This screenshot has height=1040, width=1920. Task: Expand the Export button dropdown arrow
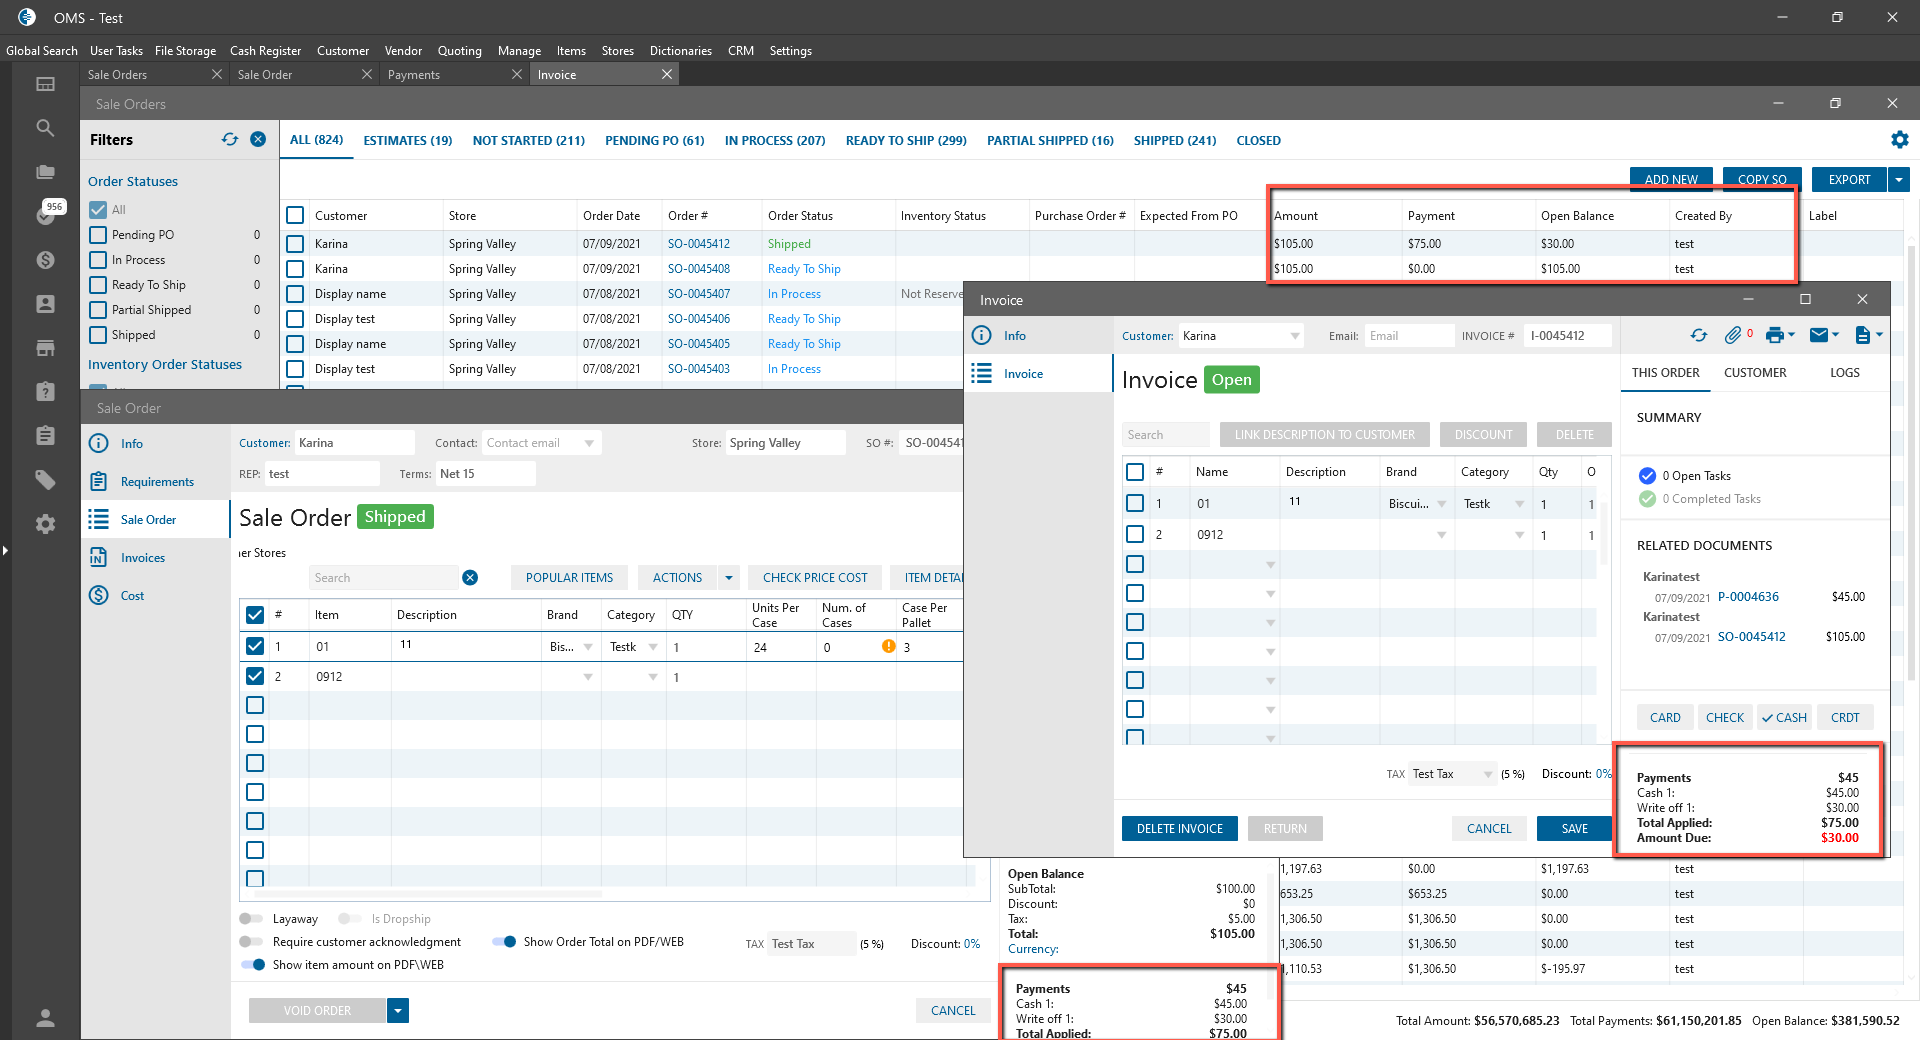1898,180
